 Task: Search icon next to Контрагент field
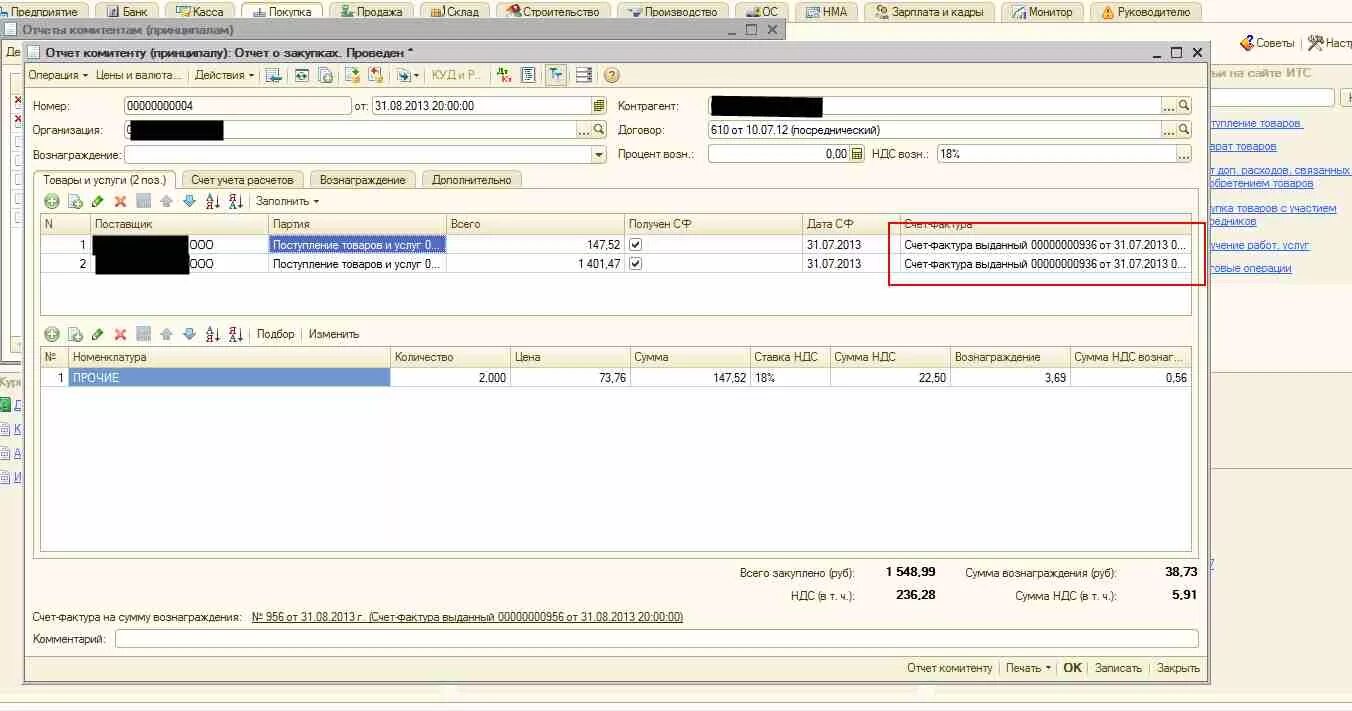click(1184, 105)
